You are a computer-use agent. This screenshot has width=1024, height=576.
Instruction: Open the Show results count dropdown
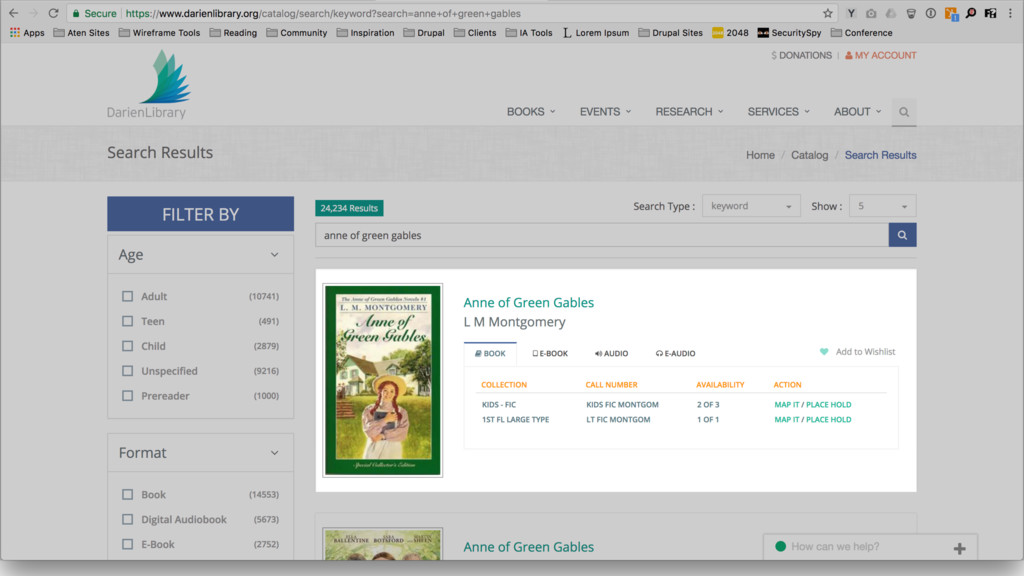882,206
